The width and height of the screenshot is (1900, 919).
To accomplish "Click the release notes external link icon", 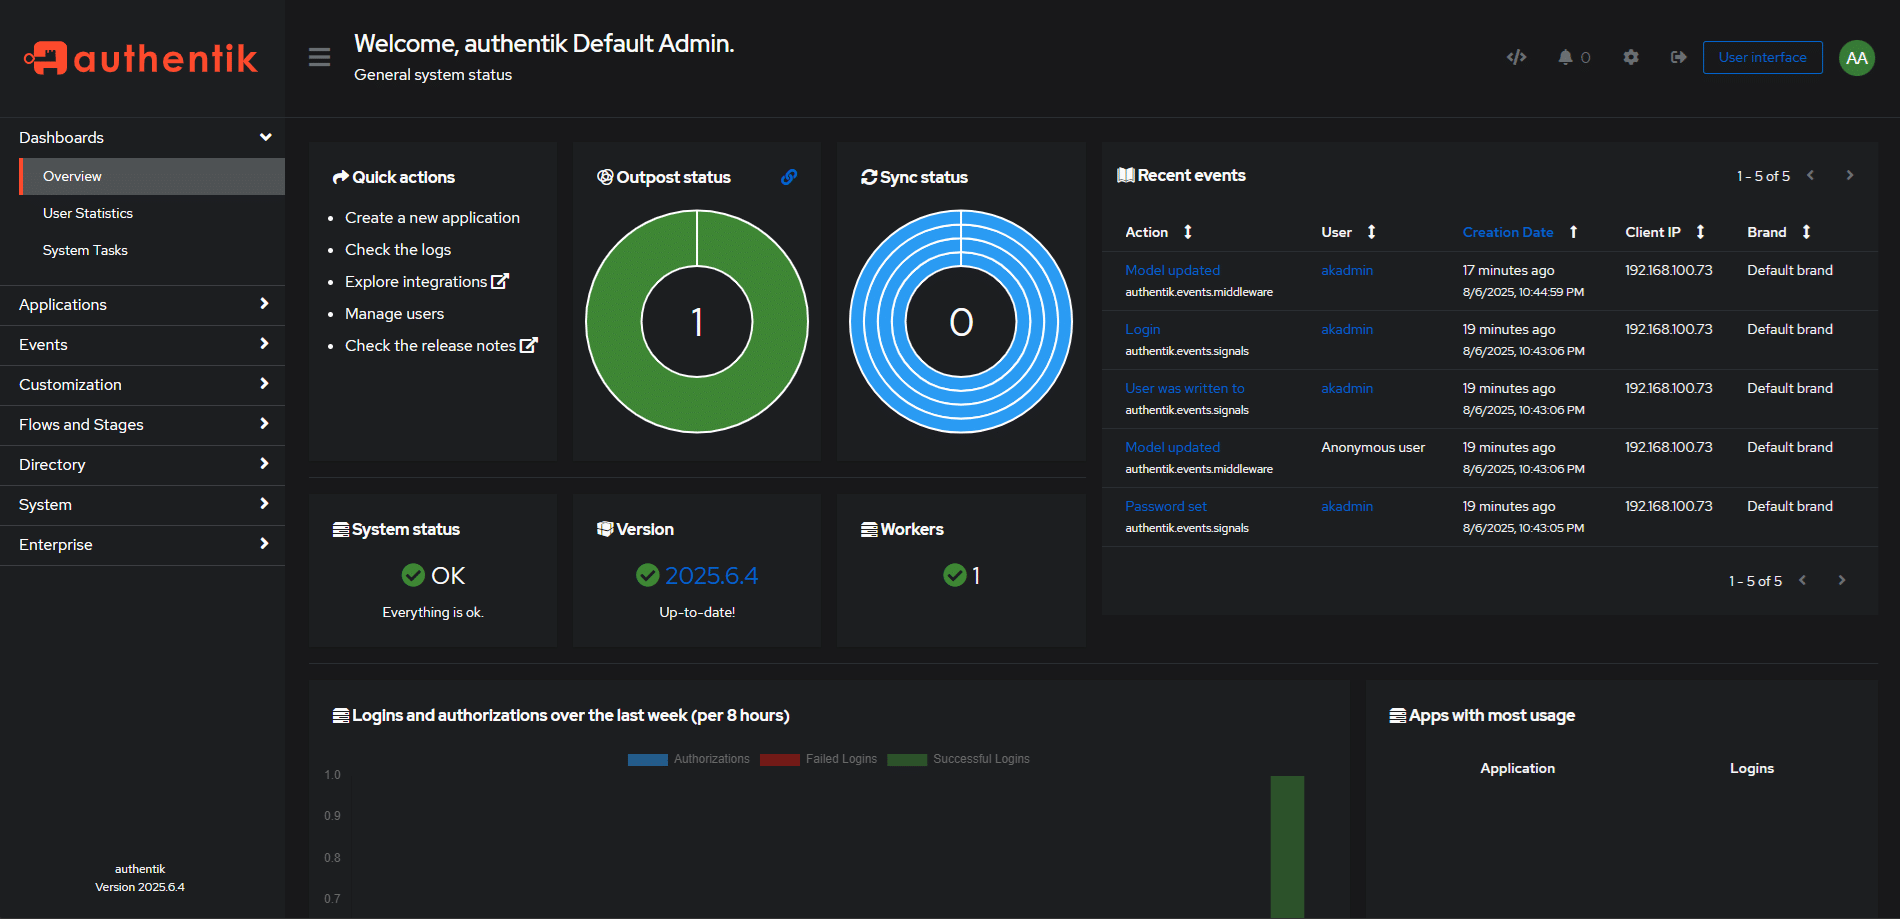I will 529,345.
